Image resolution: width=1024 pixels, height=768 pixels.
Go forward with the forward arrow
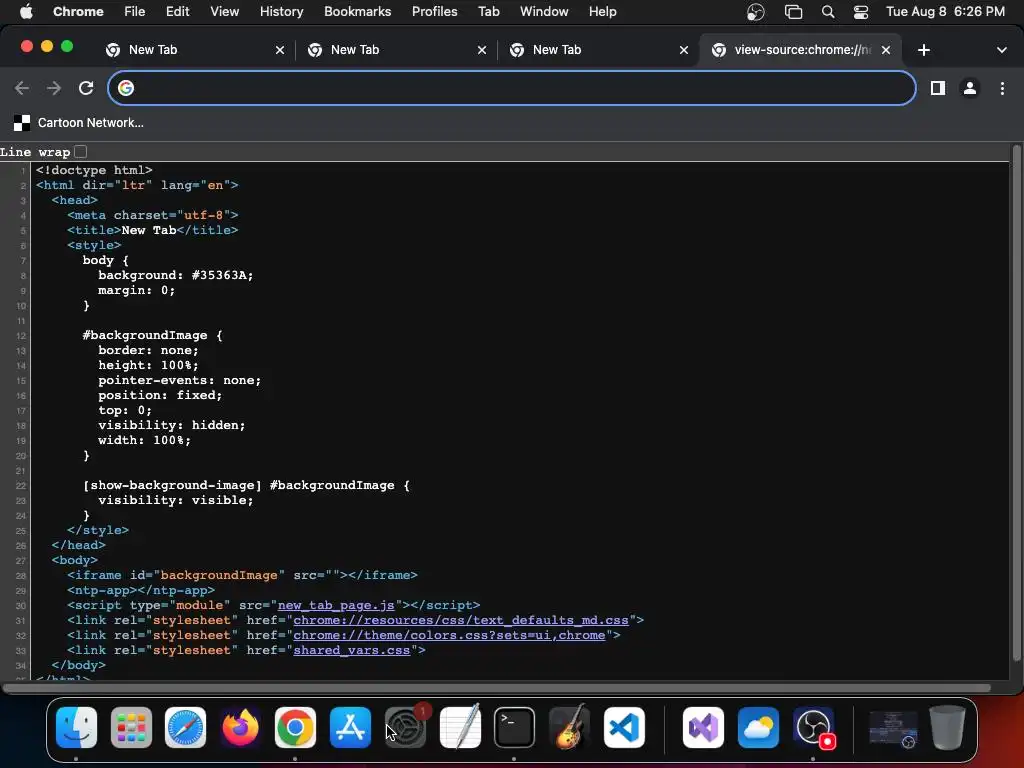coord(54,88)
